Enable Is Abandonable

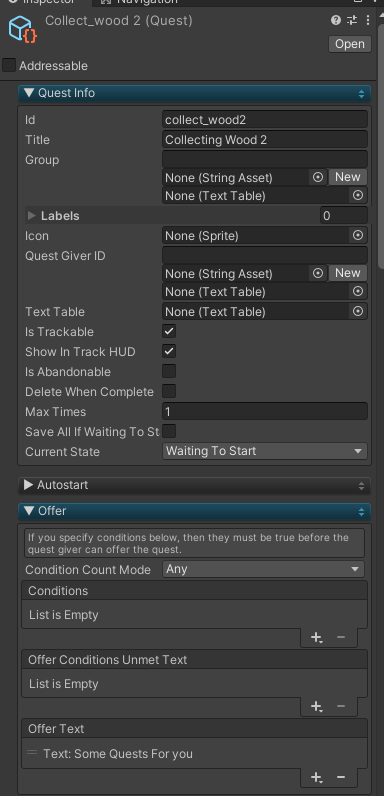169,371
